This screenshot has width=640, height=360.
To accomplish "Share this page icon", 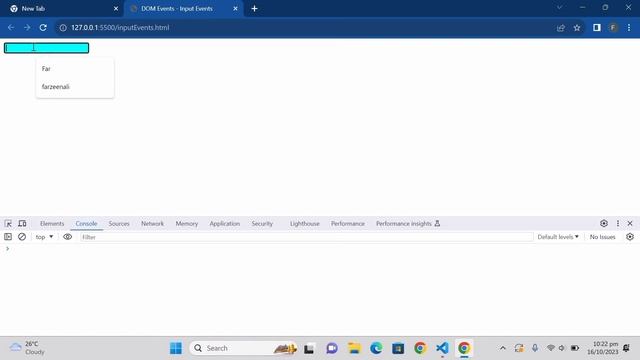I will pyautogui.click(x=561, y=27).
